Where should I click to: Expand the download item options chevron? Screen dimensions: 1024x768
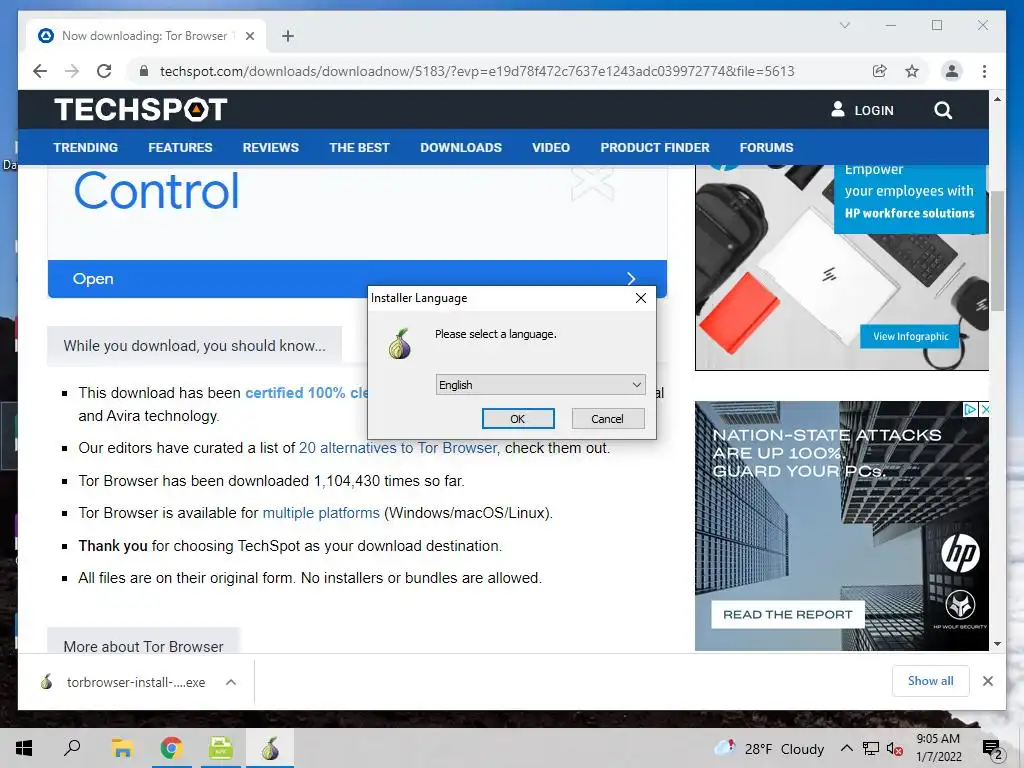pyautogui.click(x=231, y=682)
